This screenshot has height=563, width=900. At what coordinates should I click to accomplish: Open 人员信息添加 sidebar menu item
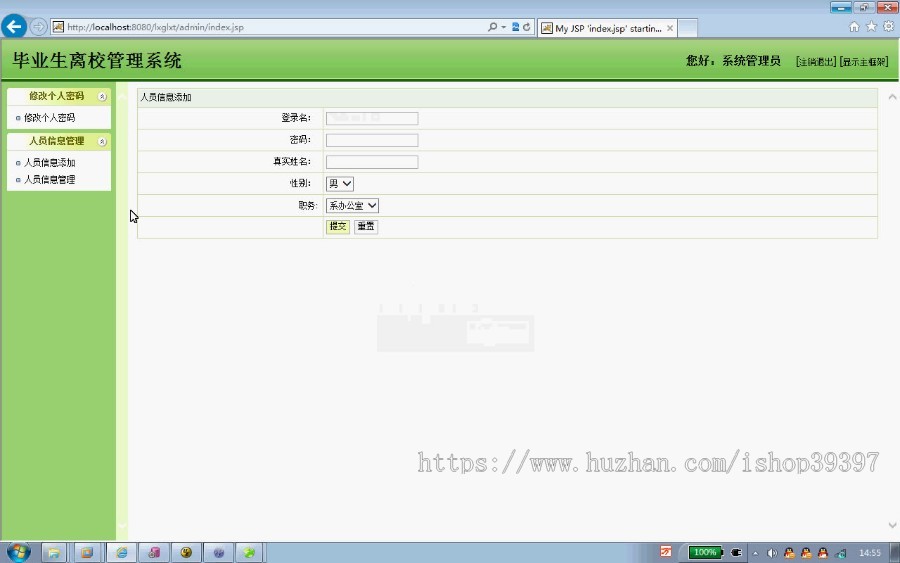49,162
